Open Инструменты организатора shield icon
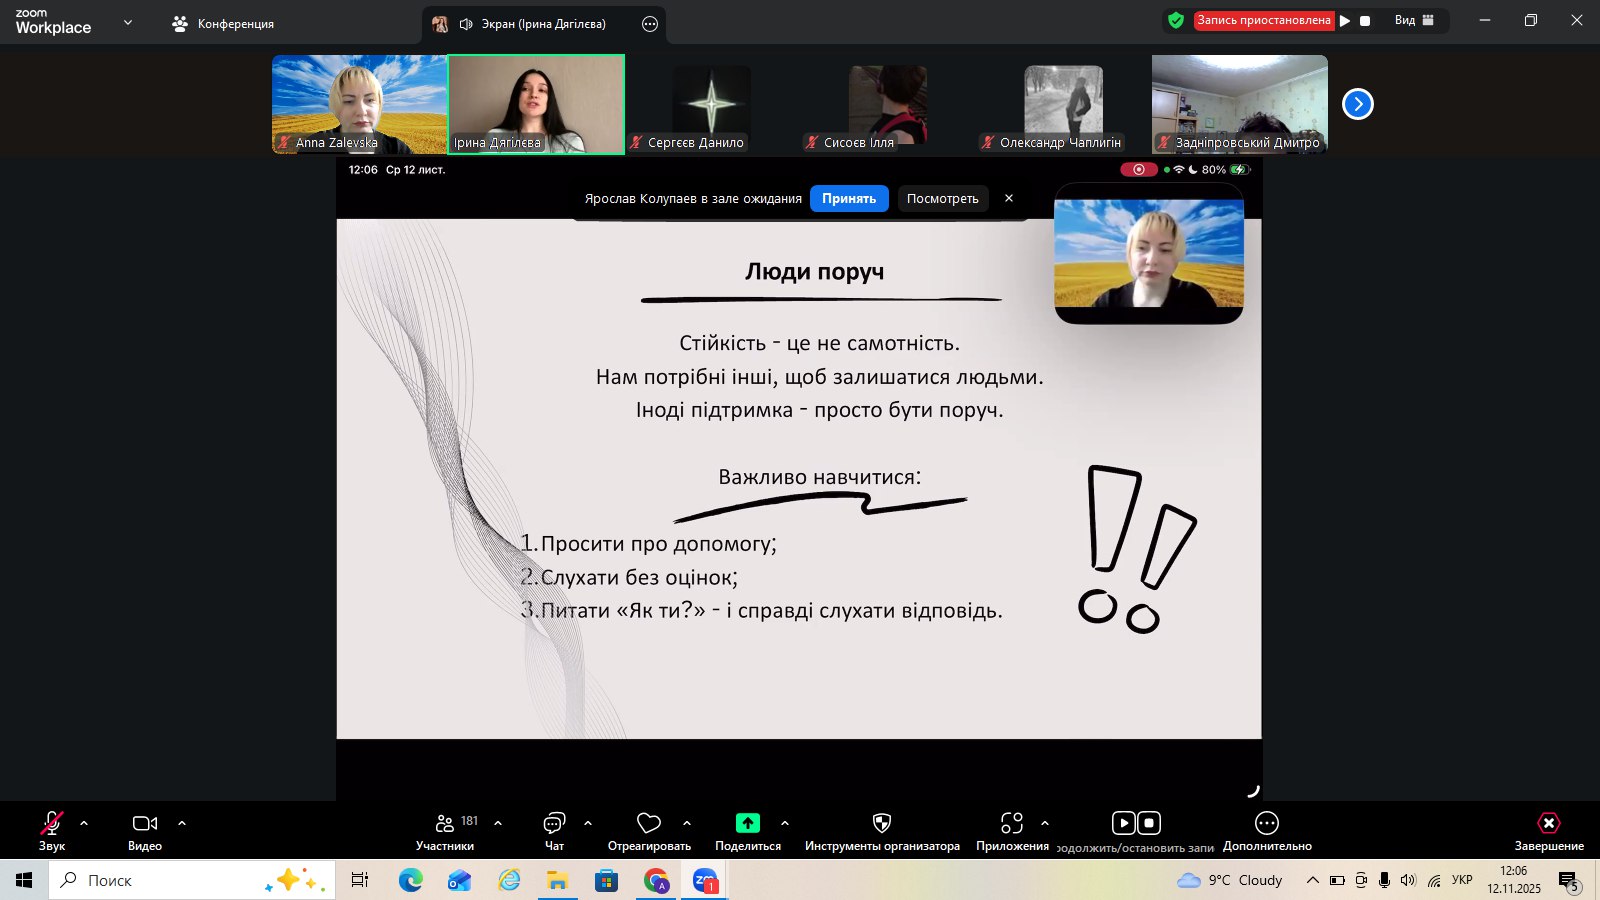Viewport: 1600px width, 900px height. tap(881, 824)
